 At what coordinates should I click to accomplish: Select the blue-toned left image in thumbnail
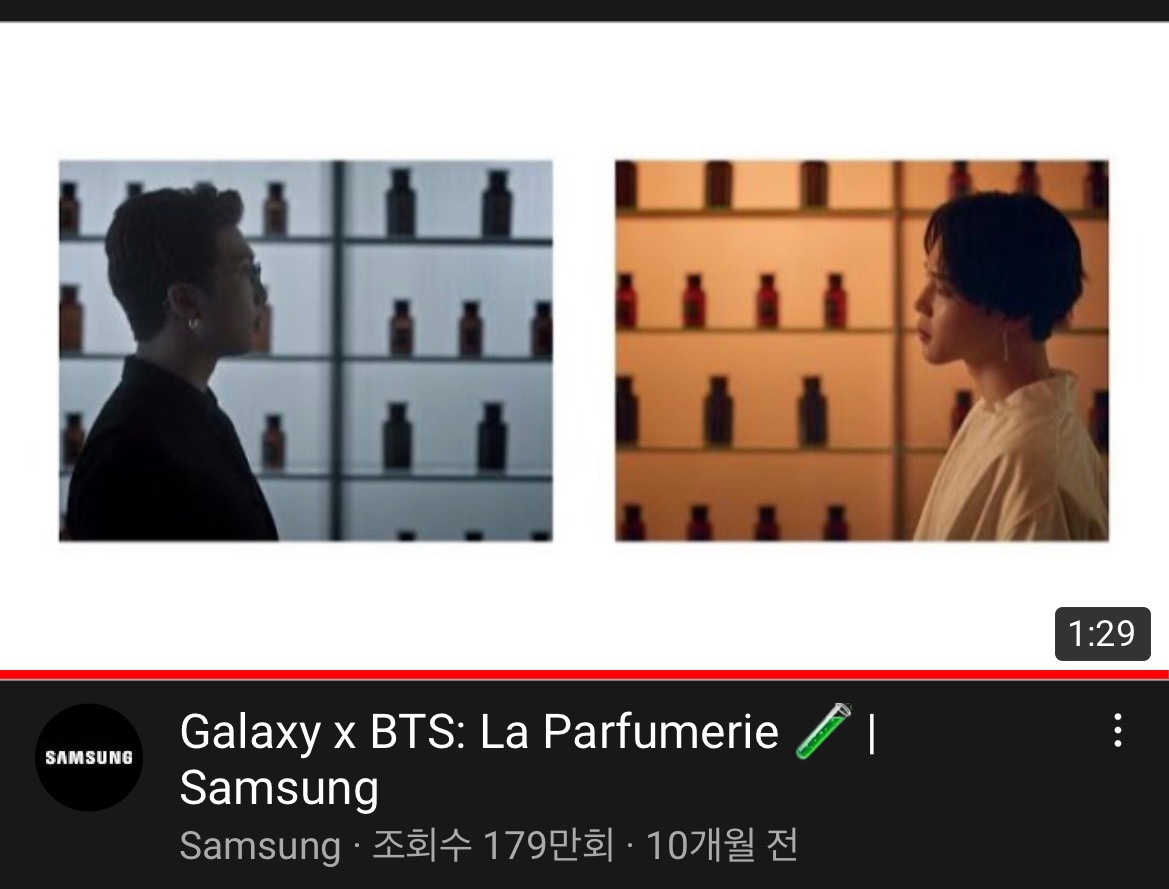click(306, 351)
